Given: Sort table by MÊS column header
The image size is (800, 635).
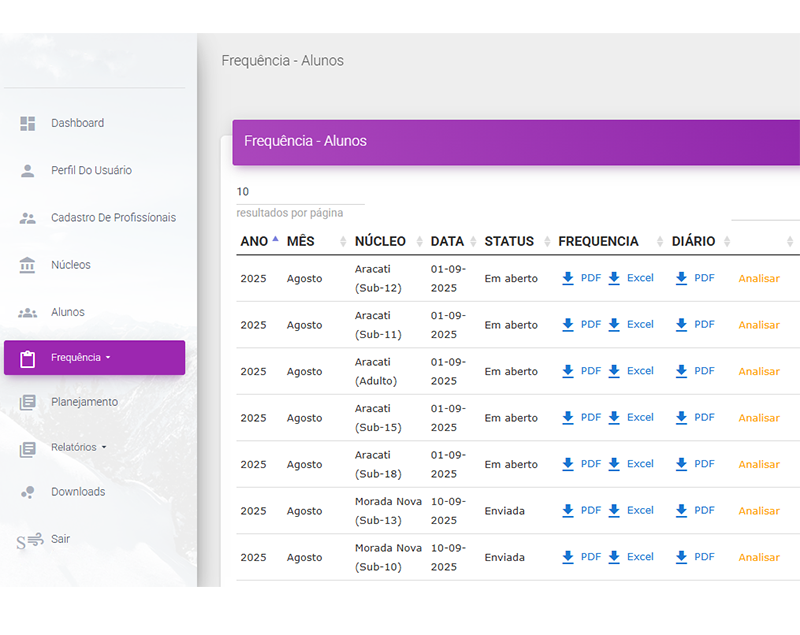Looking at the screenshot, I should tap(301, 241).
